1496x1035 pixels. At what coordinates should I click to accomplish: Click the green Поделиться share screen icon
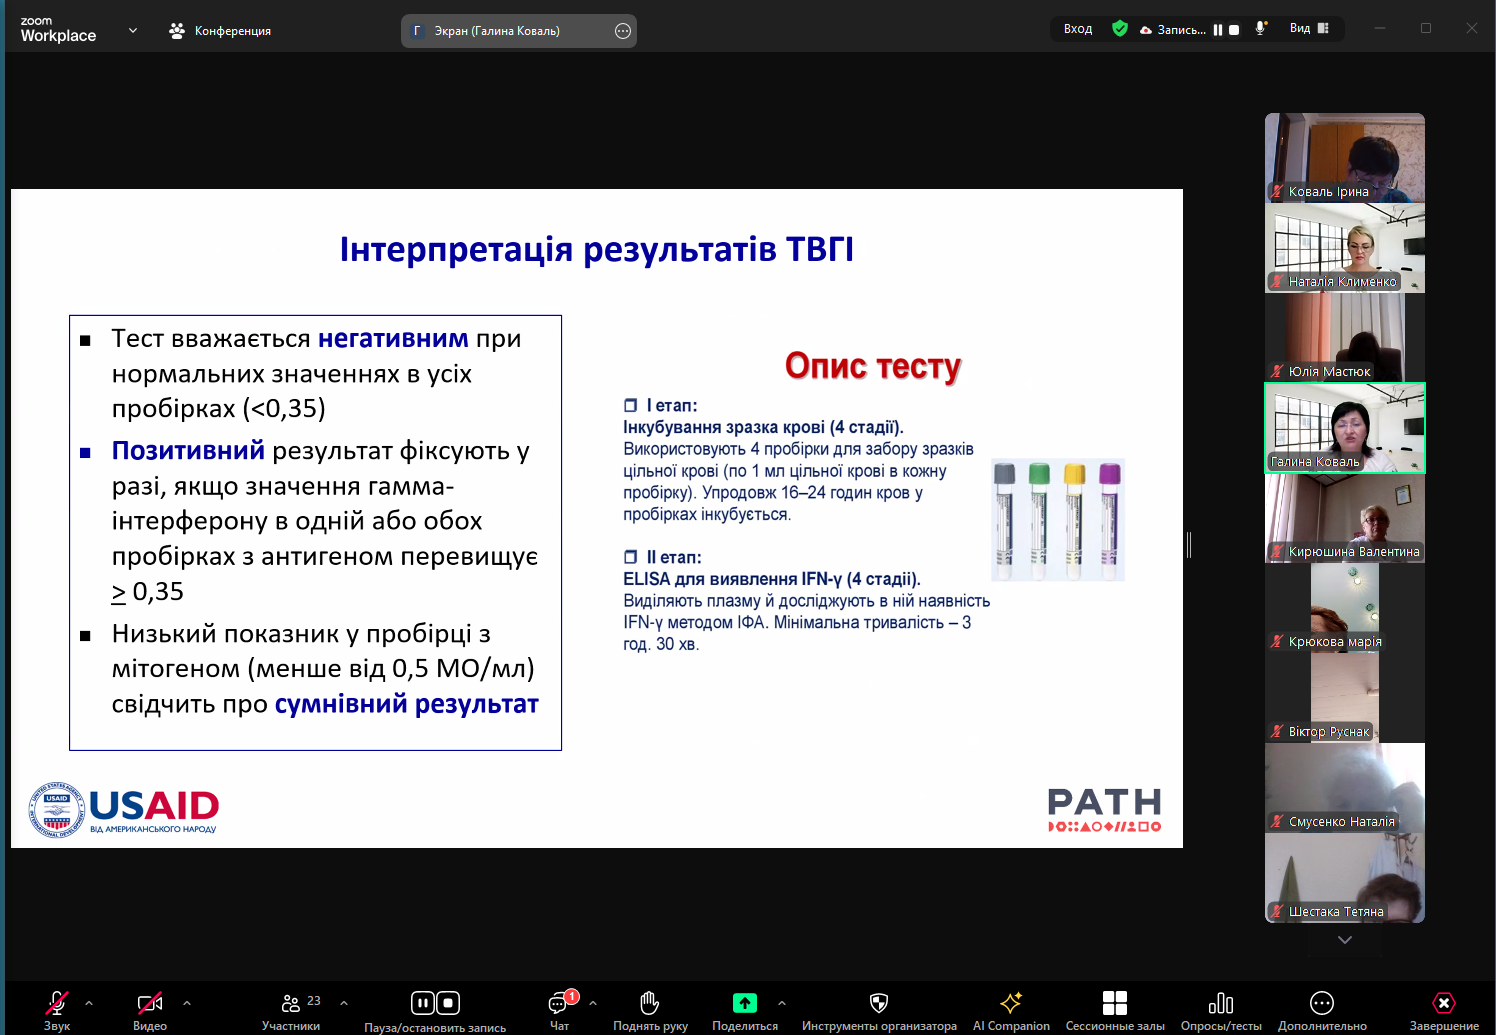[x=744, y=1003]
